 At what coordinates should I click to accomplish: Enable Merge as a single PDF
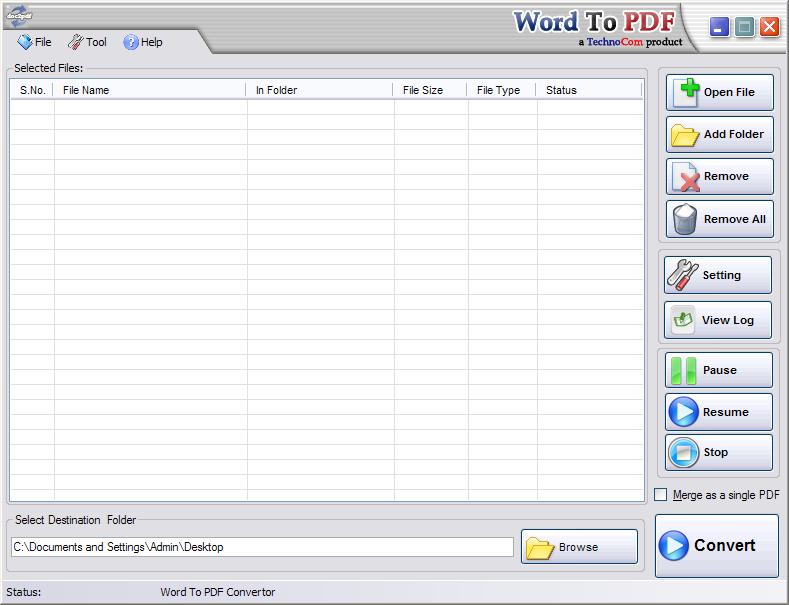tap(660, 495)
